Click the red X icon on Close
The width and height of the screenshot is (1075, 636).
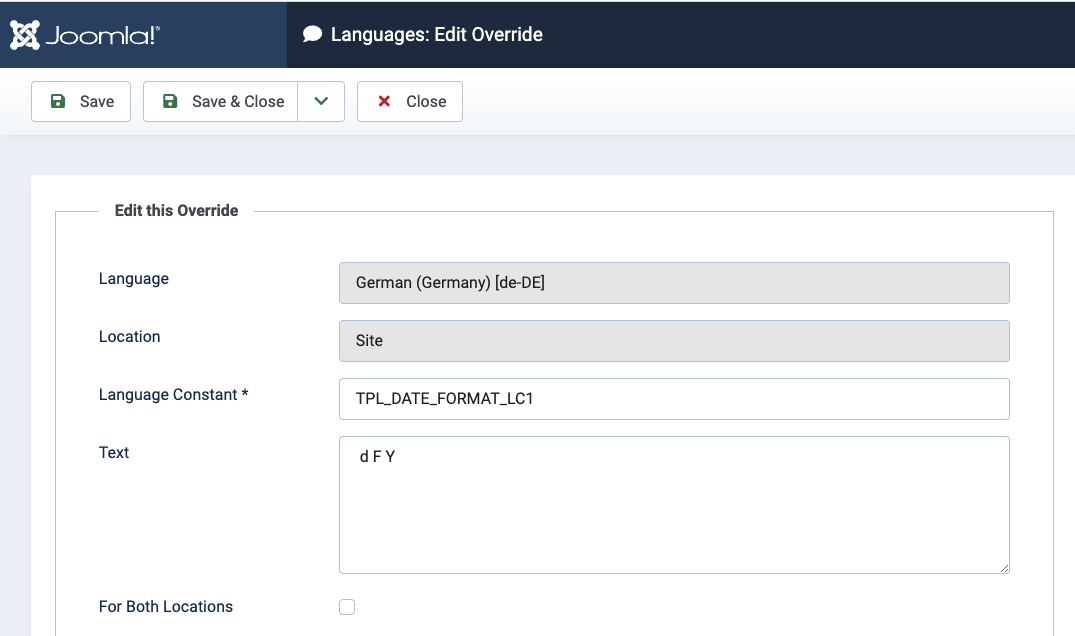[x=384, y=101]
